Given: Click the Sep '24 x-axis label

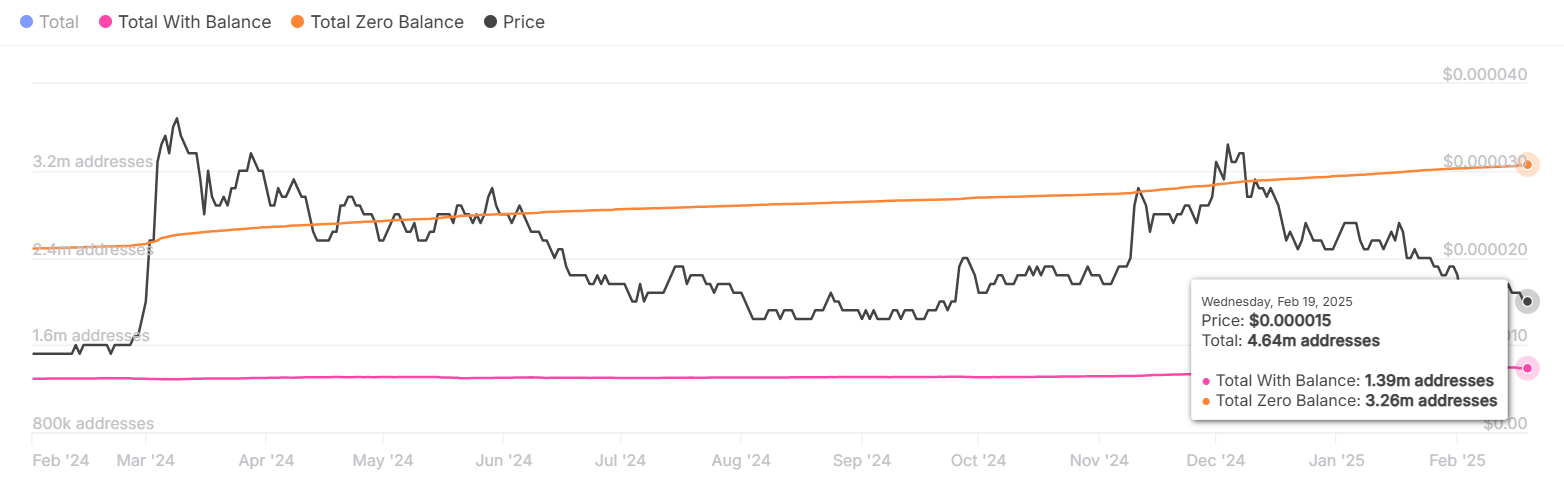Looking at the screenshot, I should click(860, 460).
